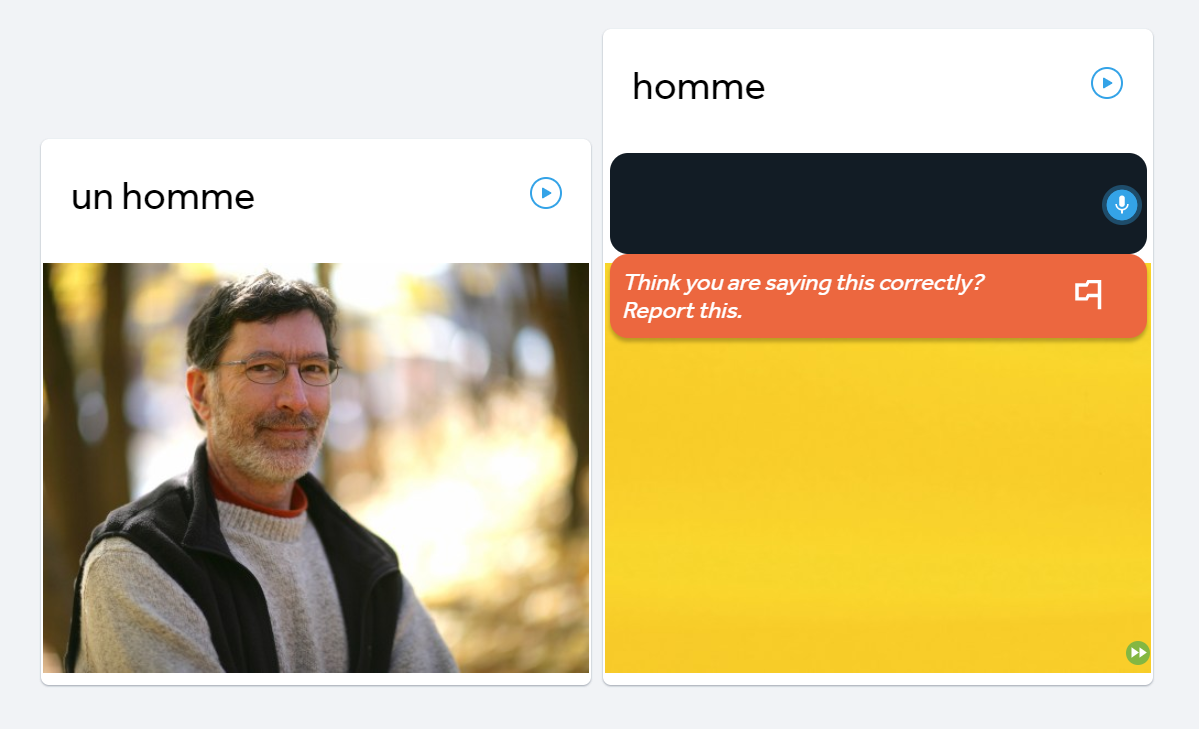The image size is (1199, 729).
Task: Skip ahead with green fast-forward icon
Action: point(1138,653)
